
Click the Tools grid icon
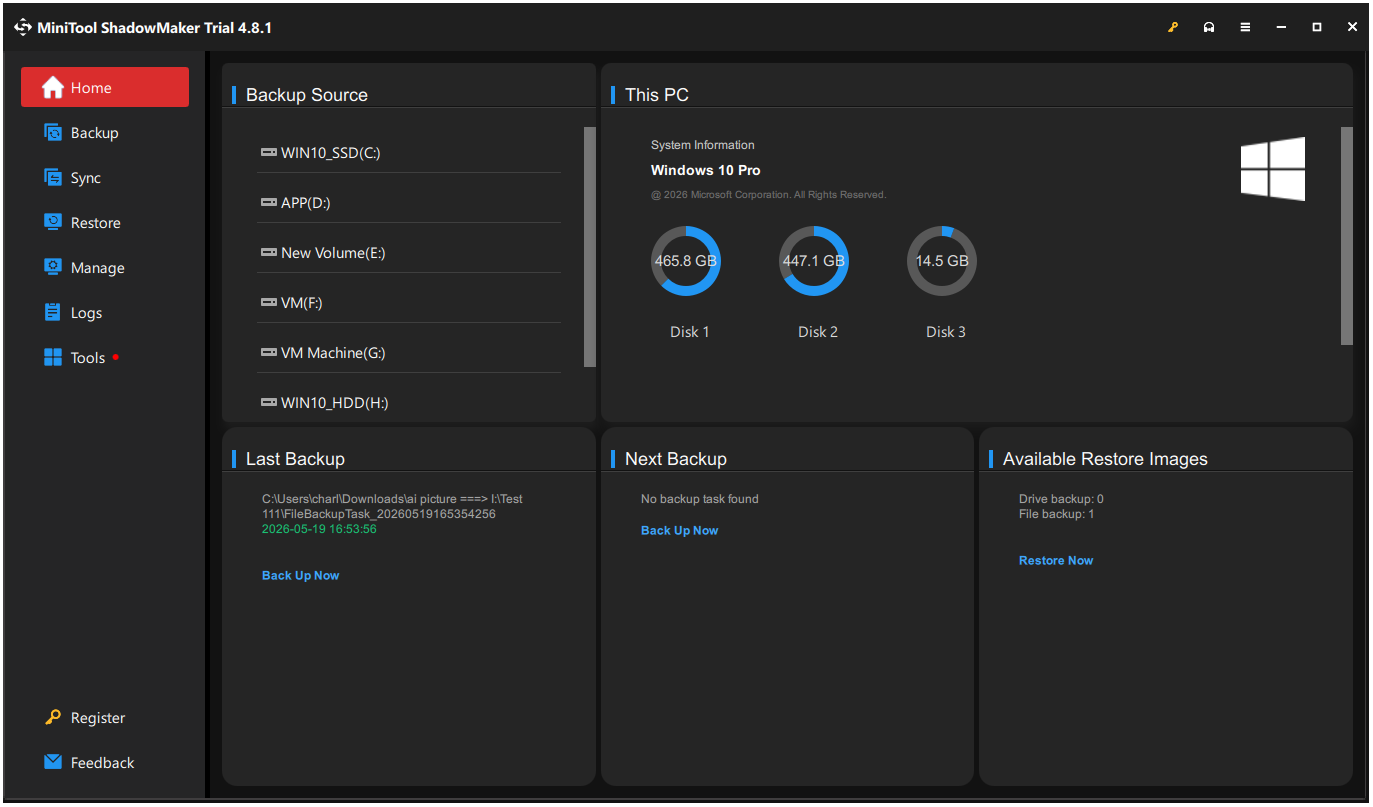pyautogui.click(x=53, y=357)
